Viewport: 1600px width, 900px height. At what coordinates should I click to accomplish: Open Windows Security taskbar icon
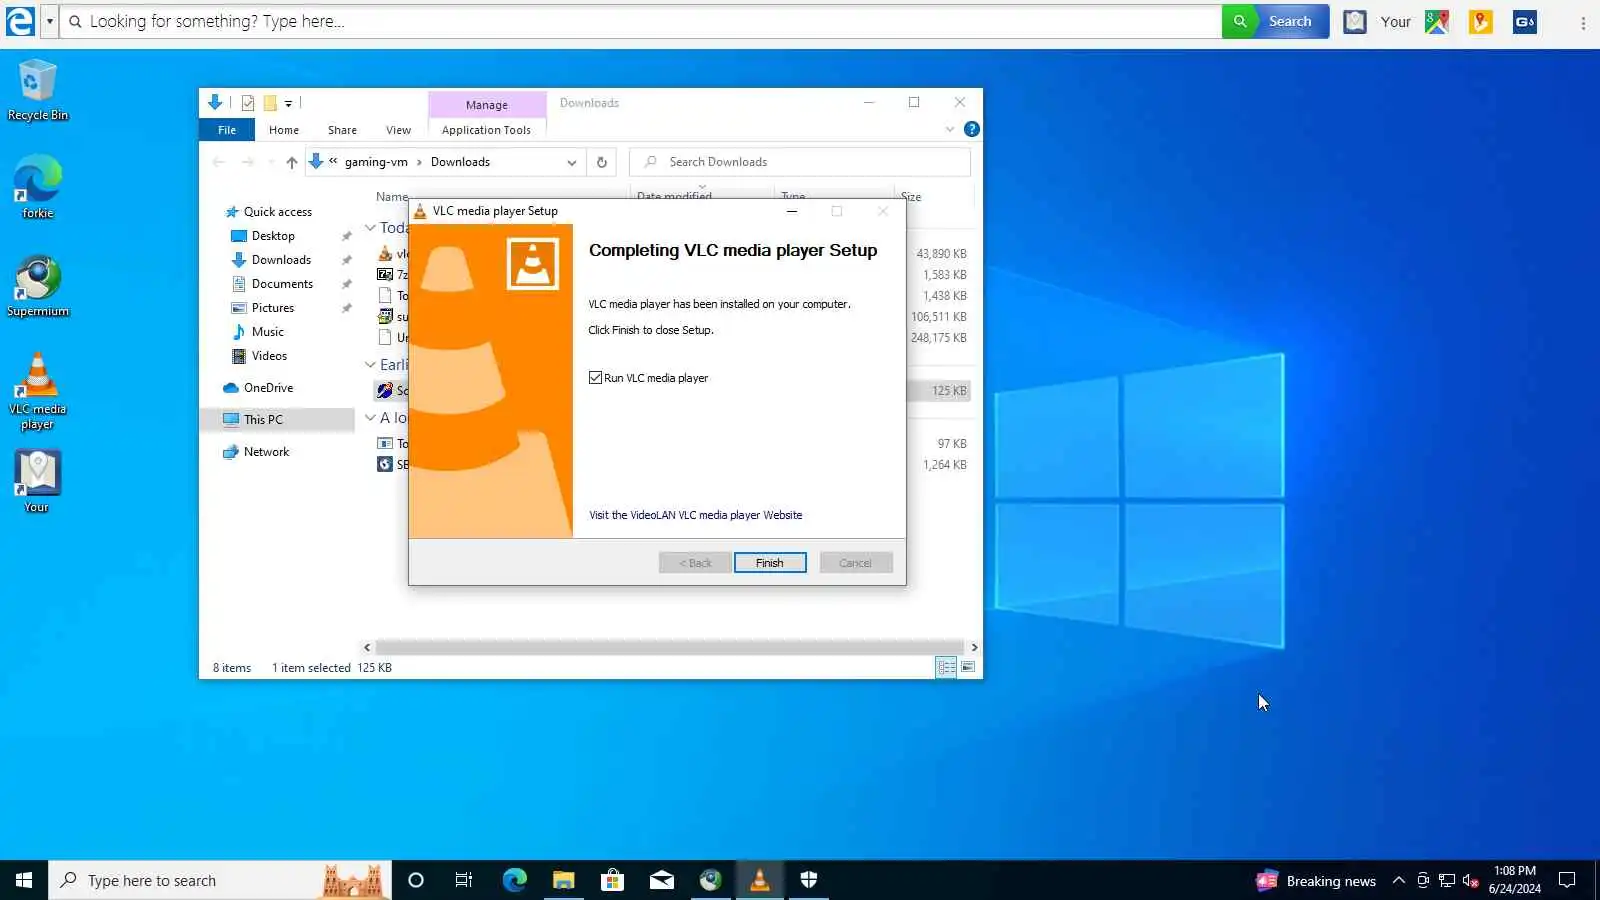coord(809,880)
